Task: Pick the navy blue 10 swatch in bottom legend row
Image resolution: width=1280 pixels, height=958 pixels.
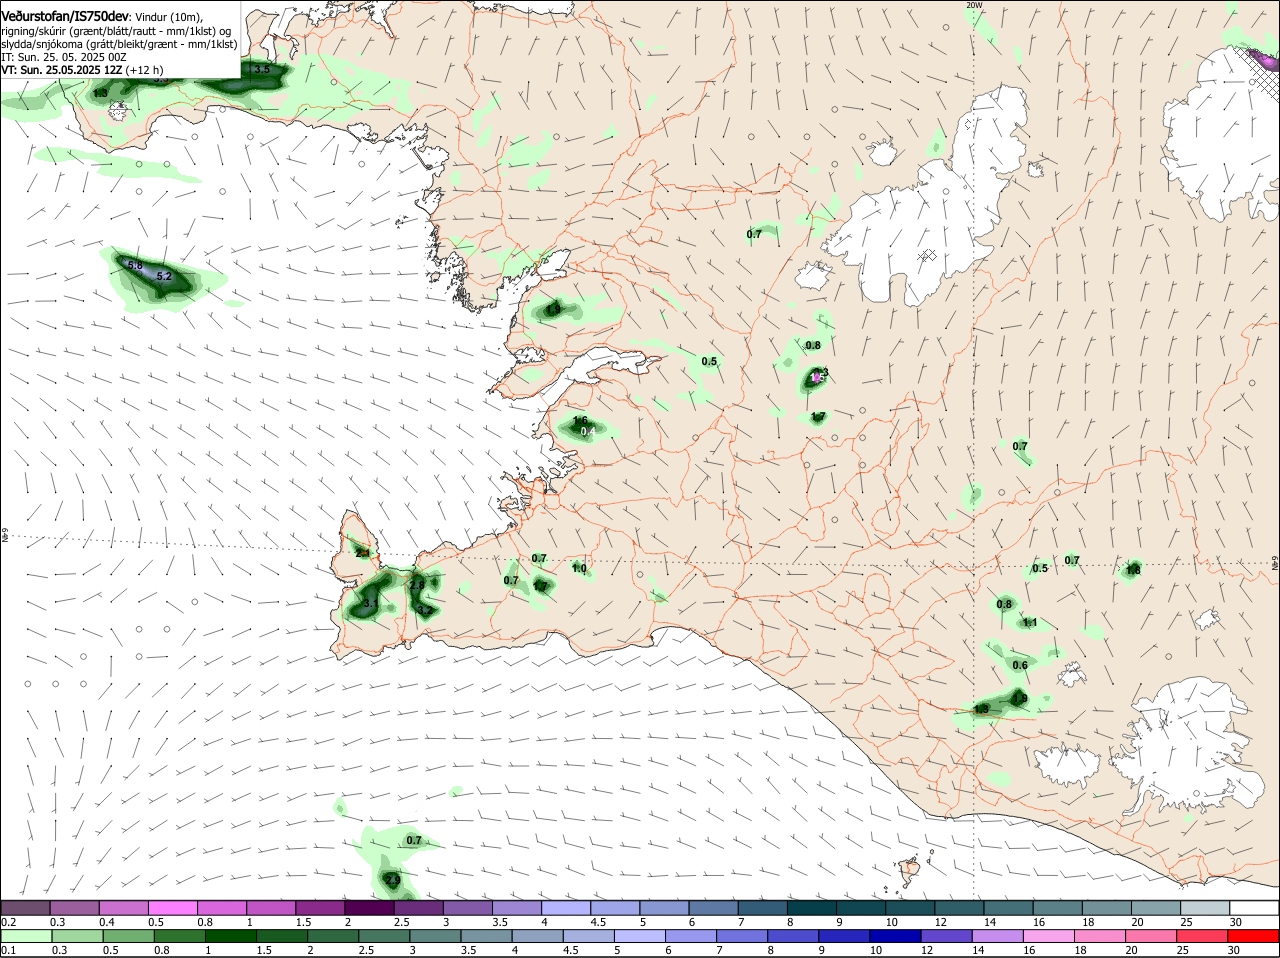Action: (897, 936)
